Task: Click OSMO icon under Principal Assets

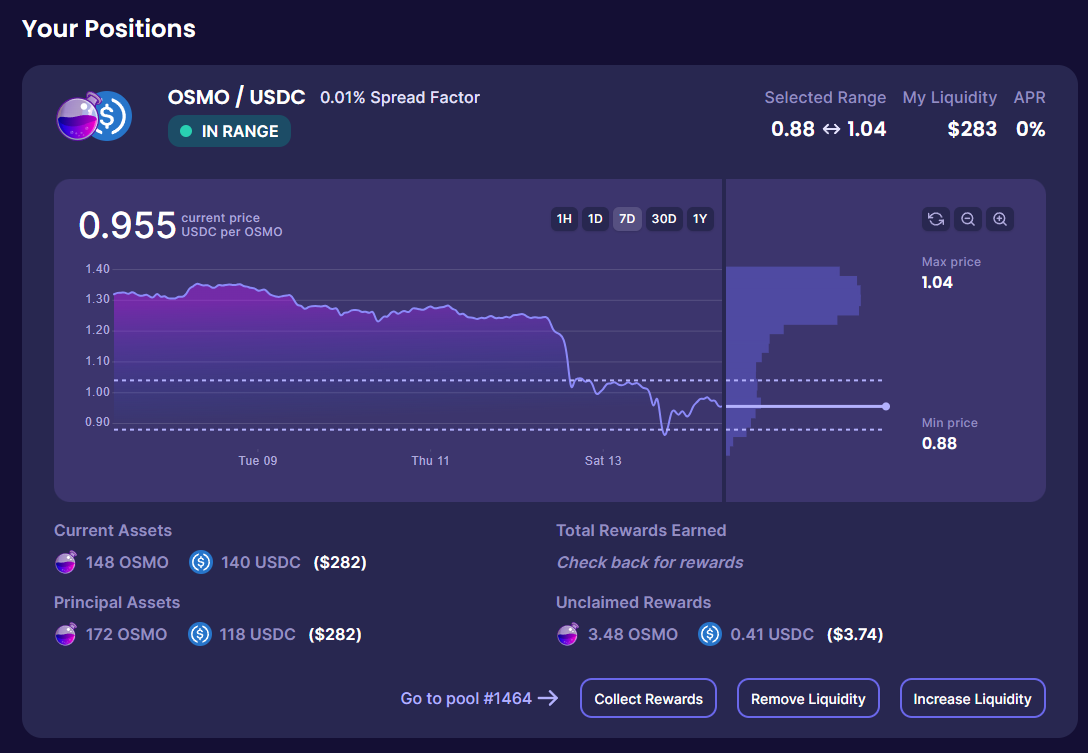Action: click(66, 634)
